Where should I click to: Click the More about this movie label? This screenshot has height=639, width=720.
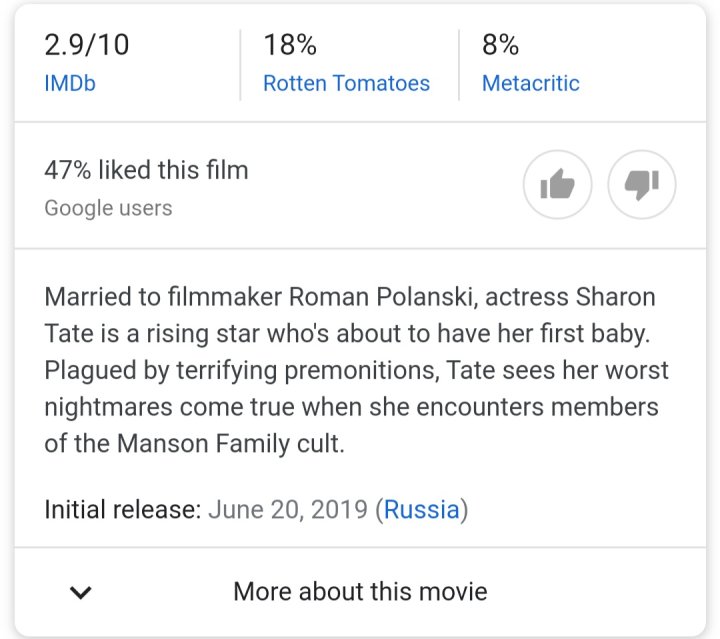[x=360, y=591]
